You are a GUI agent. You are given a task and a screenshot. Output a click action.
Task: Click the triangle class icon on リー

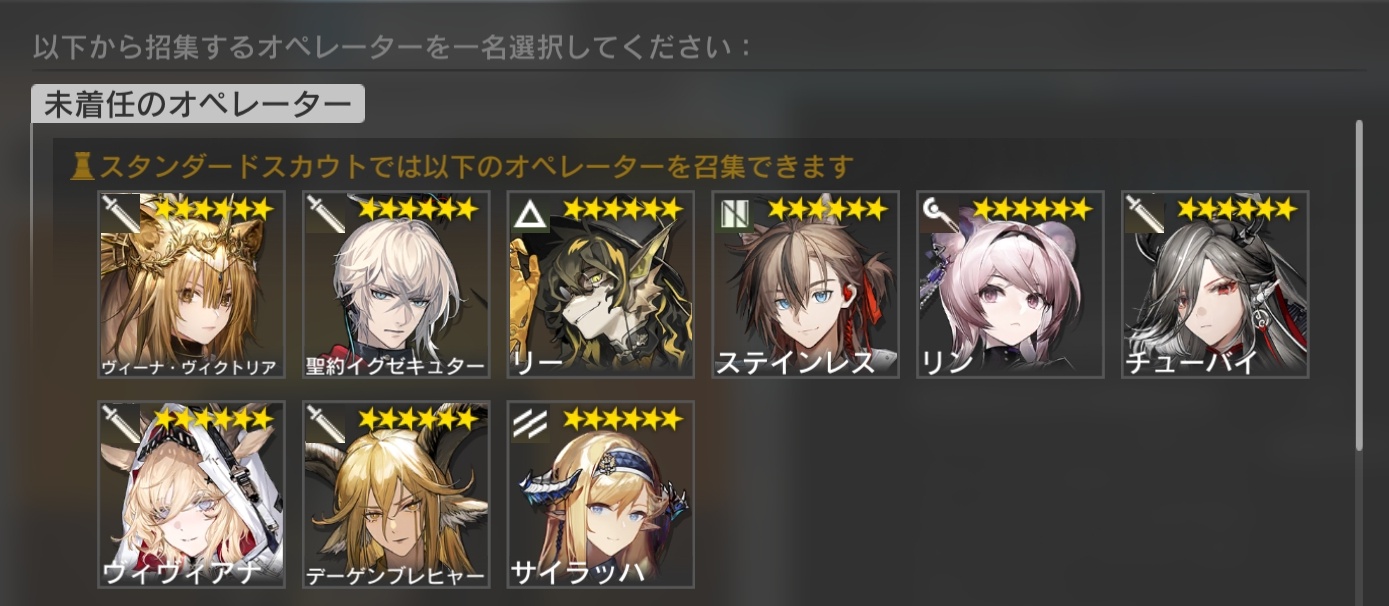529,213
